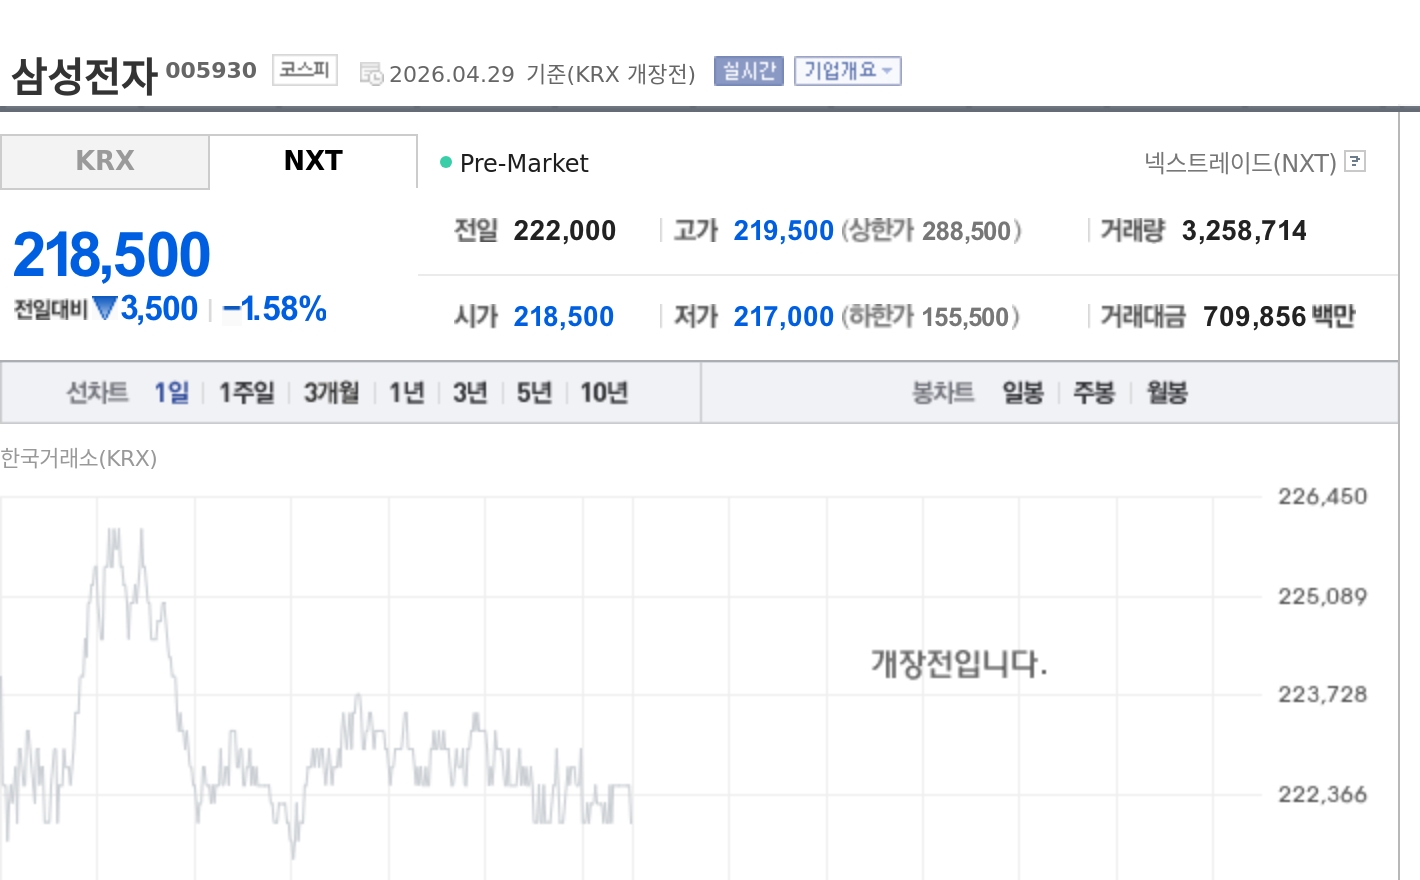The image size is (1420, 880).
Task: Click the down-arrow price change indicator
Action: (105, 308)
